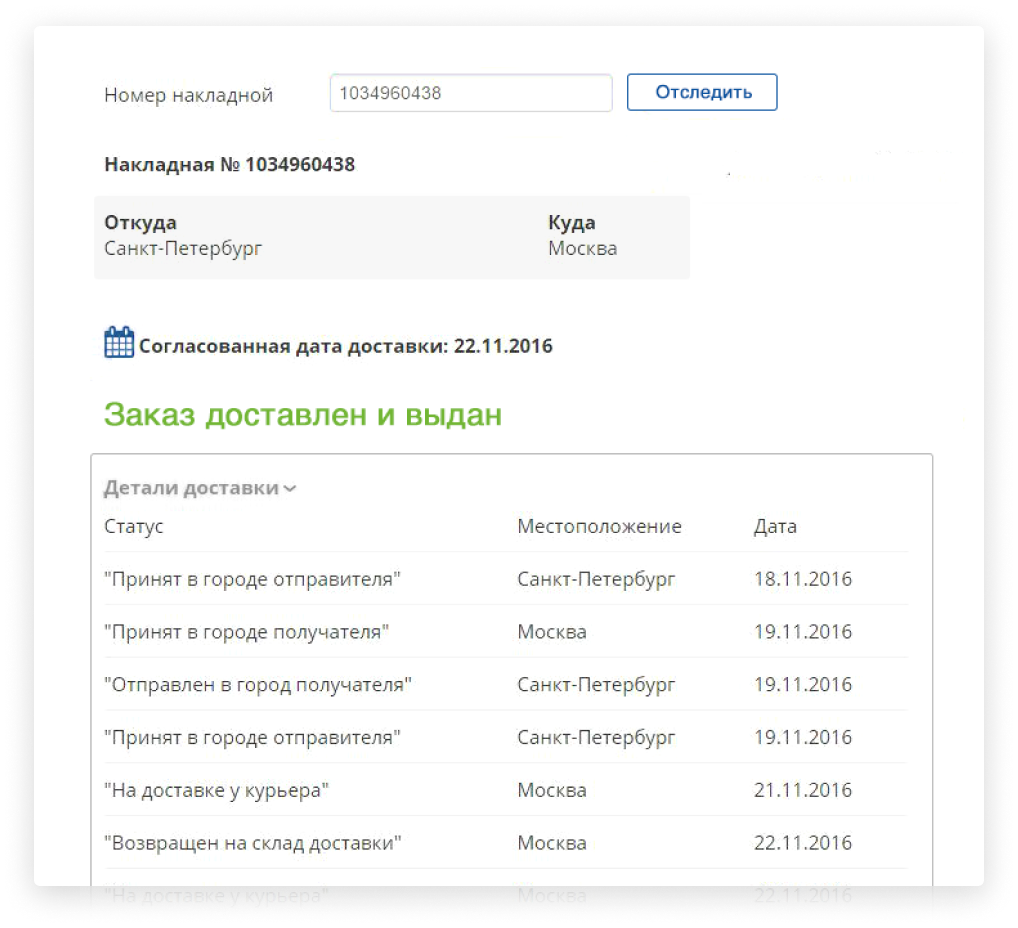Click the green 'Заказ доставлен и выдан' status
The width and height of the screenshot is (1018, 928).
click(303, 414)
